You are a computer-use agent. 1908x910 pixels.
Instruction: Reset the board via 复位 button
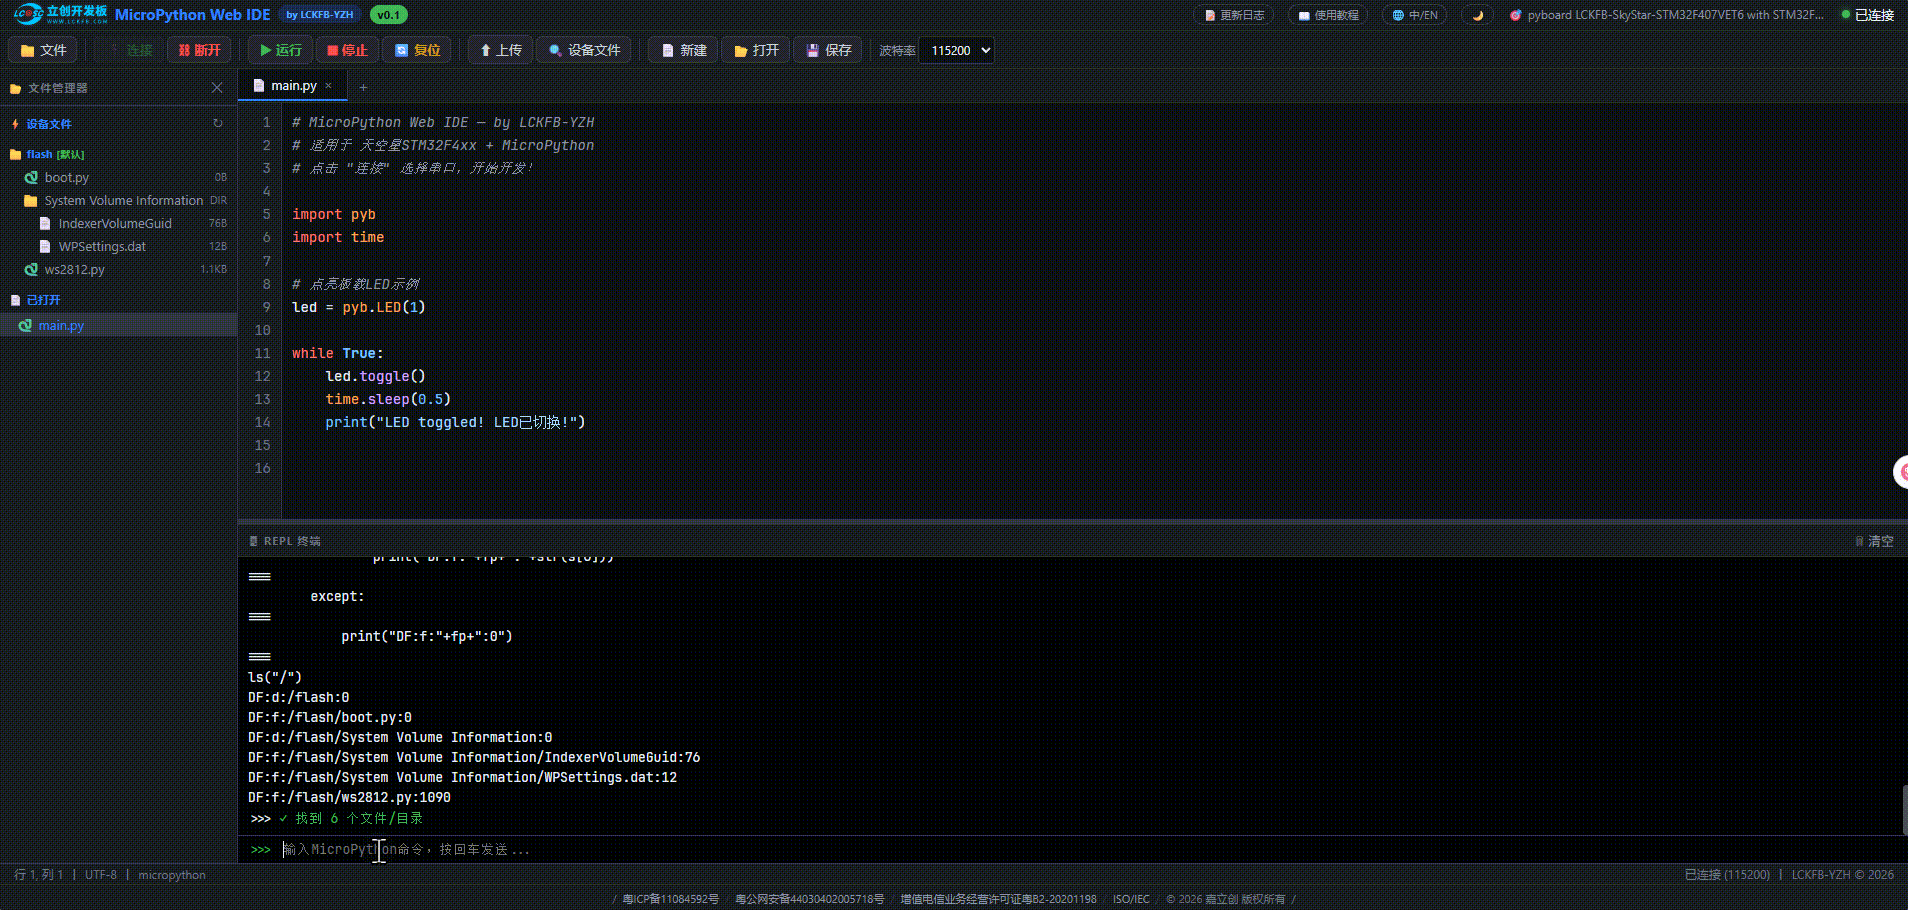(x=417, y=50)
